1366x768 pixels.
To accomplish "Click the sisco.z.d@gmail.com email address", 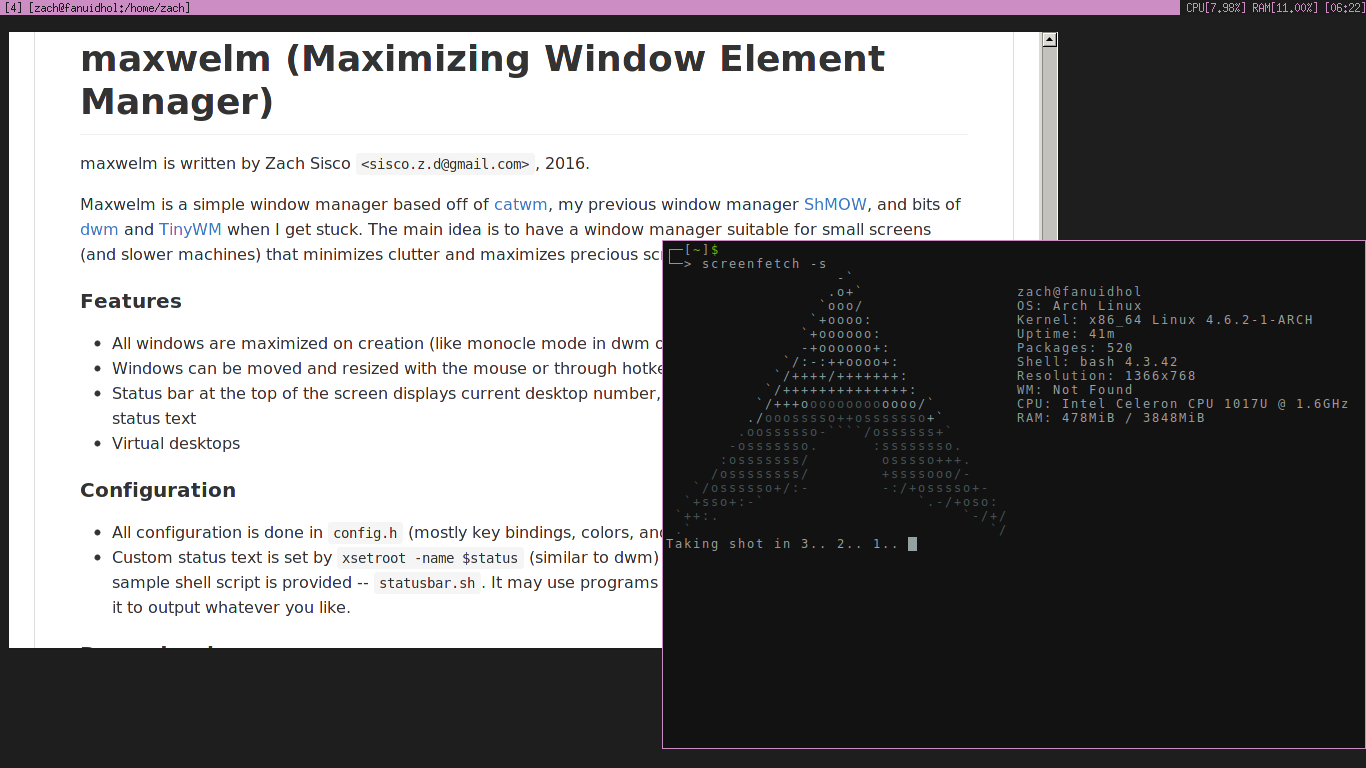I will pos(445,164).
